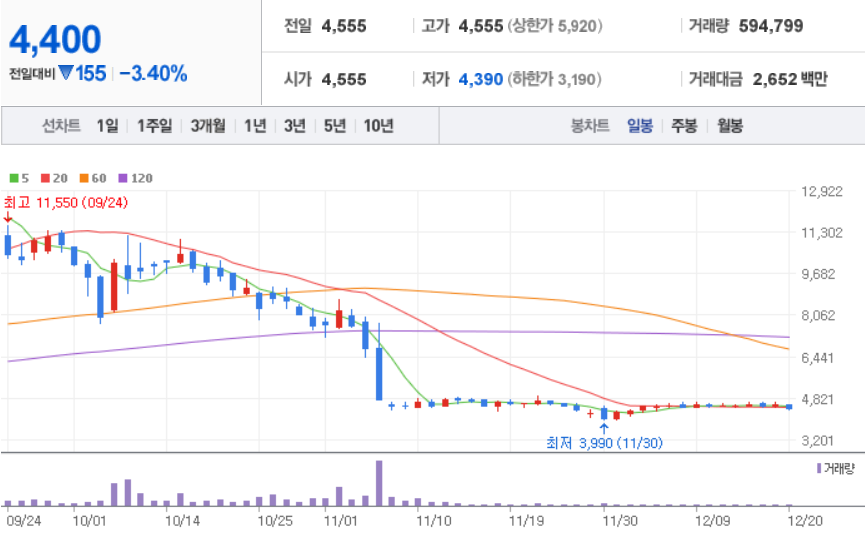Click the 4,821 price axis label

pyautogui.click(x=818, y=400)
